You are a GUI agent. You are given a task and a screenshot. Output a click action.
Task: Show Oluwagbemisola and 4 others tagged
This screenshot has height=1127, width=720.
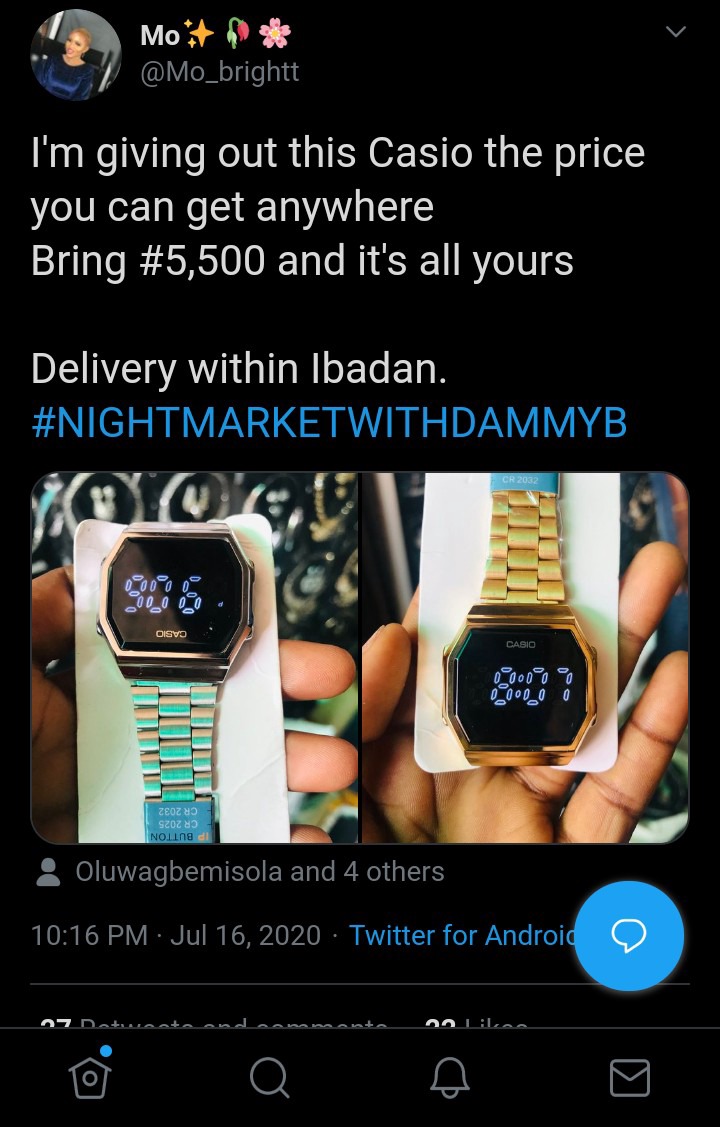click(259, 872)
